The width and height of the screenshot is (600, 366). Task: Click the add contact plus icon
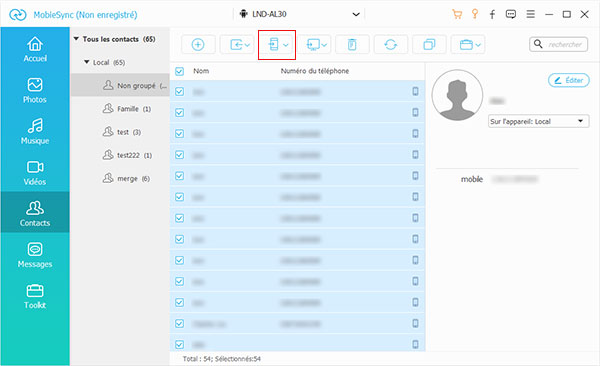[x=198, y=44]
